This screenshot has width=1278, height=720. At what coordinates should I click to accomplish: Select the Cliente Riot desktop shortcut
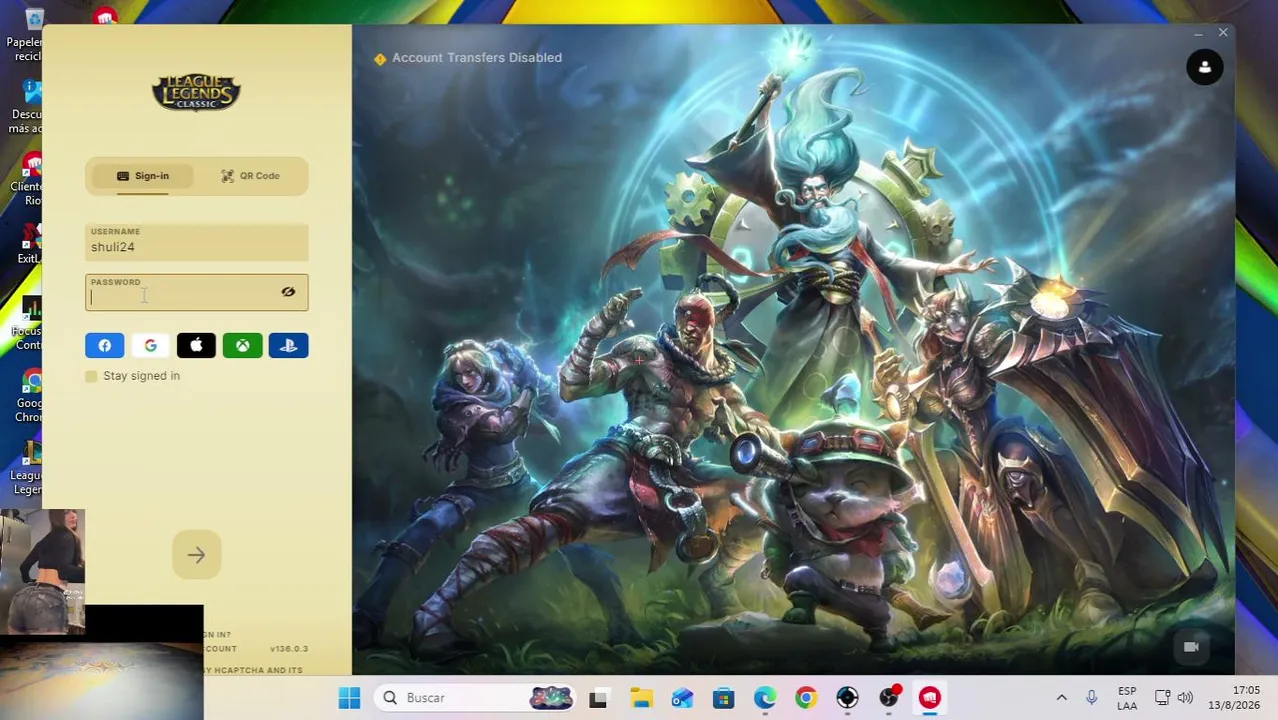pyautogui.click(x=27, y=180)
